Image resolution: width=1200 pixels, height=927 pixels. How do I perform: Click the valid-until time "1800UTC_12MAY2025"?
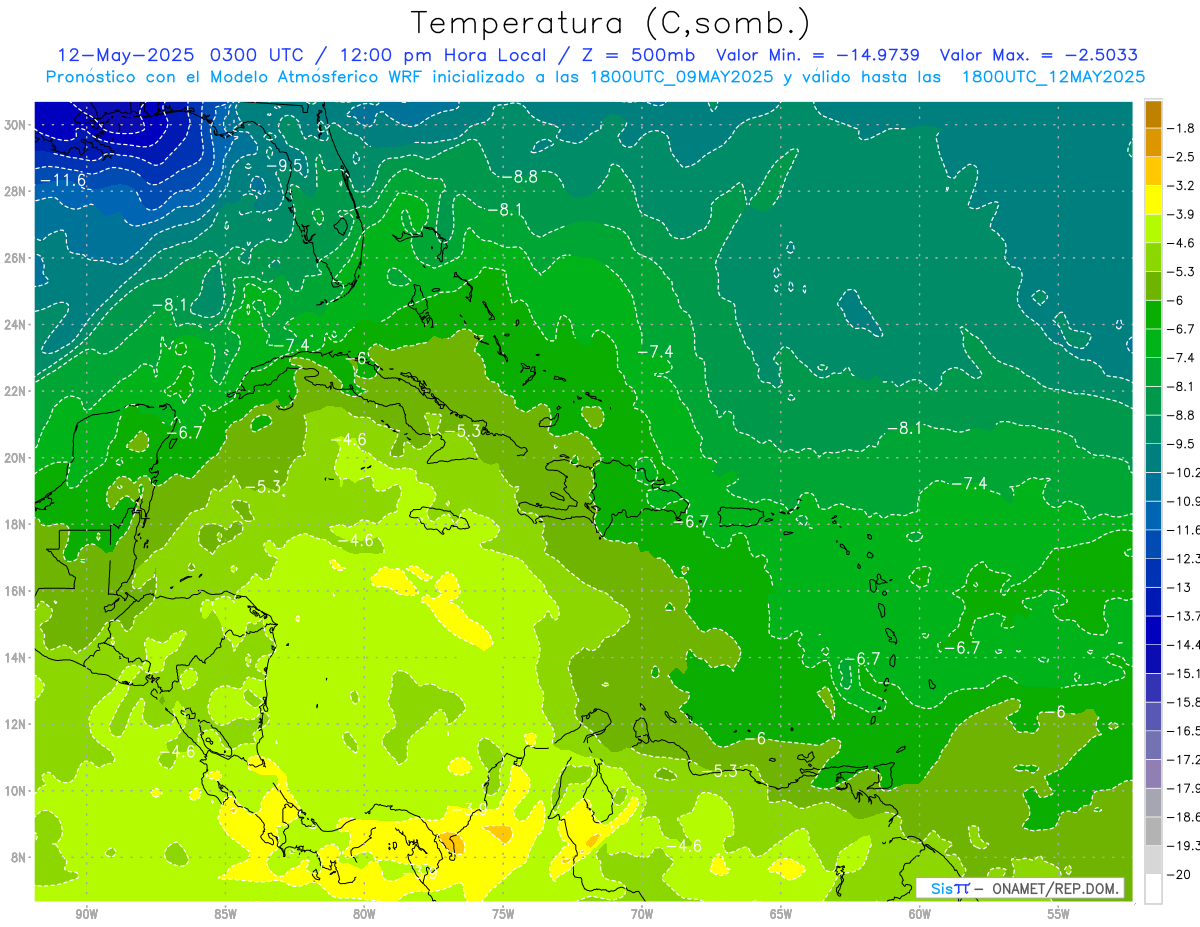1053,76
